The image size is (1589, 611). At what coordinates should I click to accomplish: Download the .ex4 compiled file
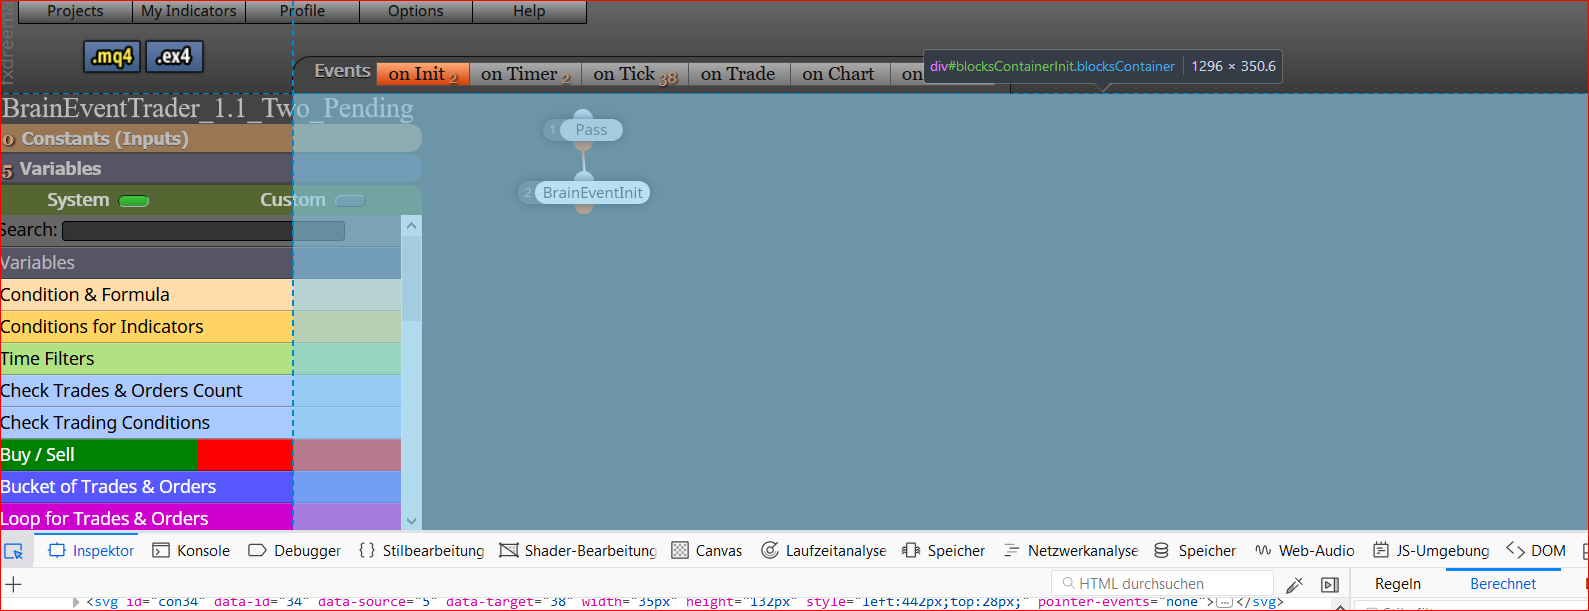point(175,57)
